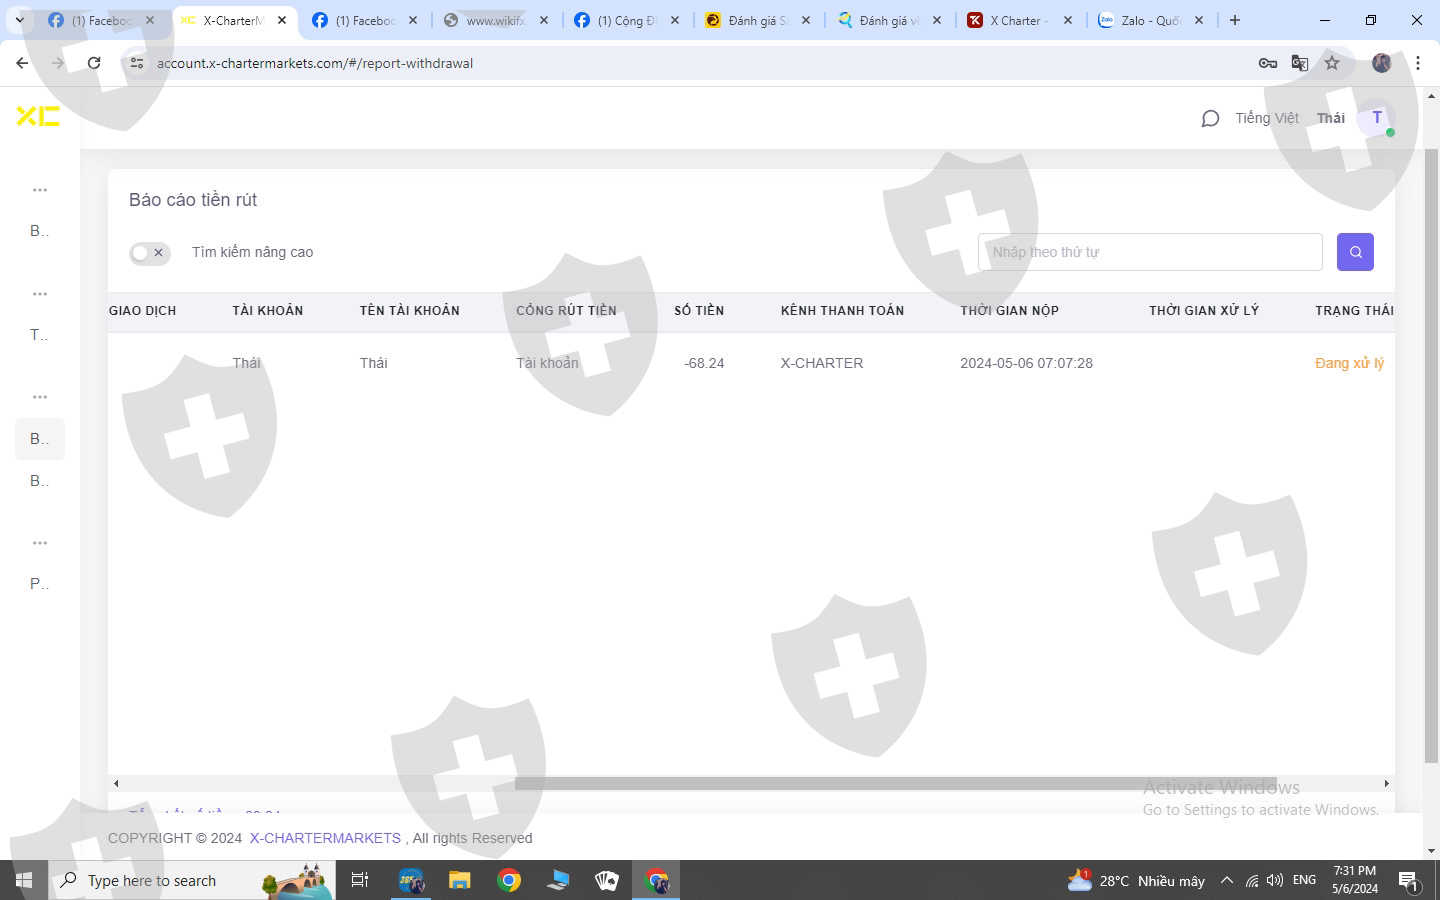Screen dimensions: 1440x900
Task: Open the T user avatar menu
Action: tap(1377, 118)
